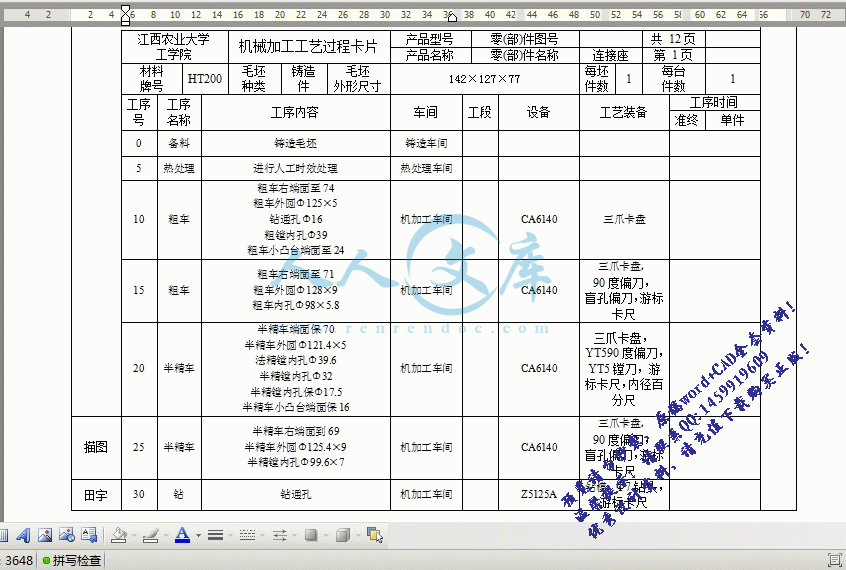This screenshot has height=570, width=846.
Task: Insert a text frame using toolbar icon
Action: (89, 535)
